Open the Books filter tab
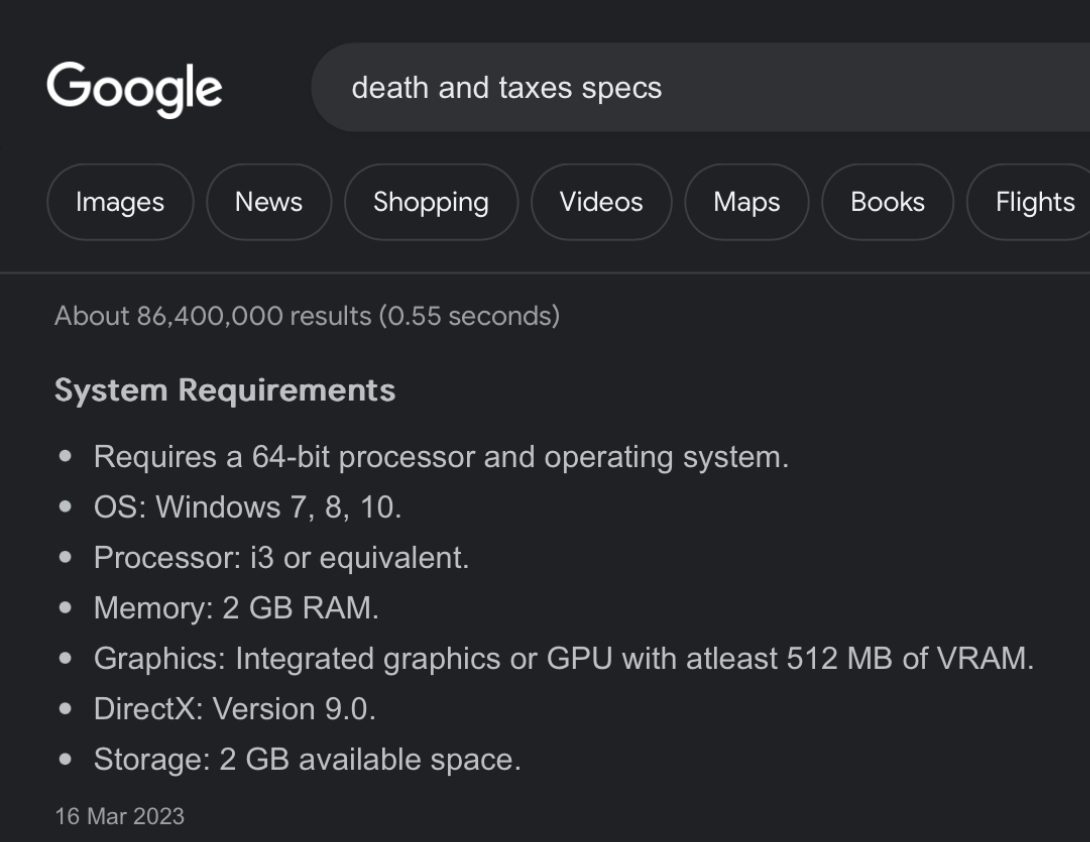1090x842 pixels. (x=888, y=202)
